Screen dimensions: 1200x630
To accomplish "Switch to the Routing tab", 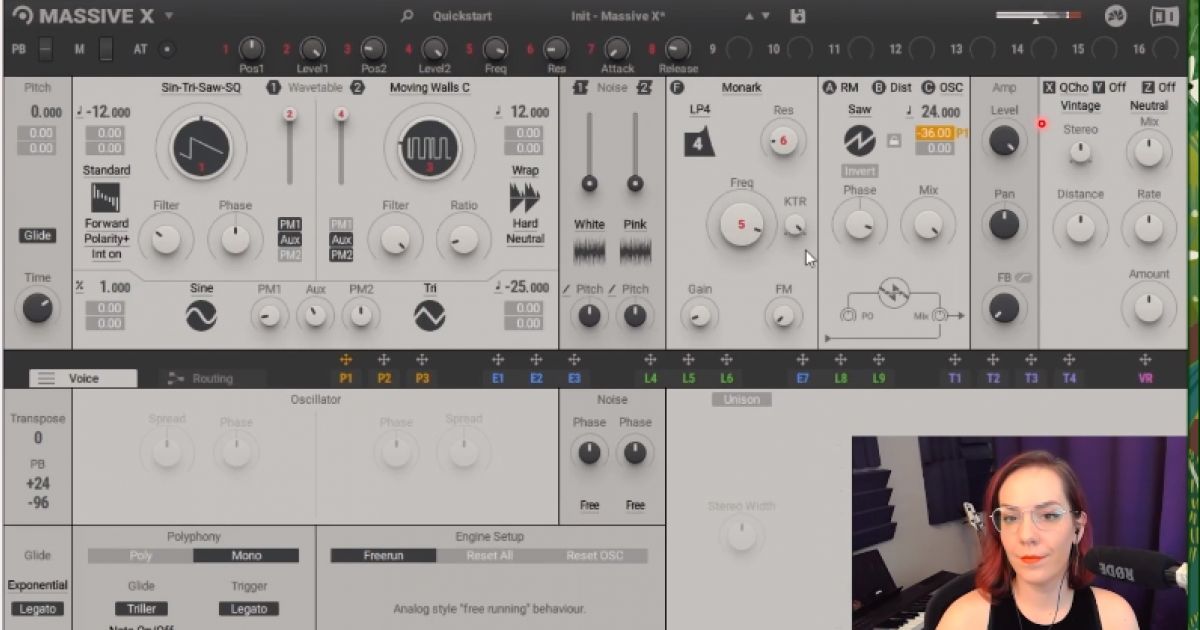I will click(x=211, y=378).
